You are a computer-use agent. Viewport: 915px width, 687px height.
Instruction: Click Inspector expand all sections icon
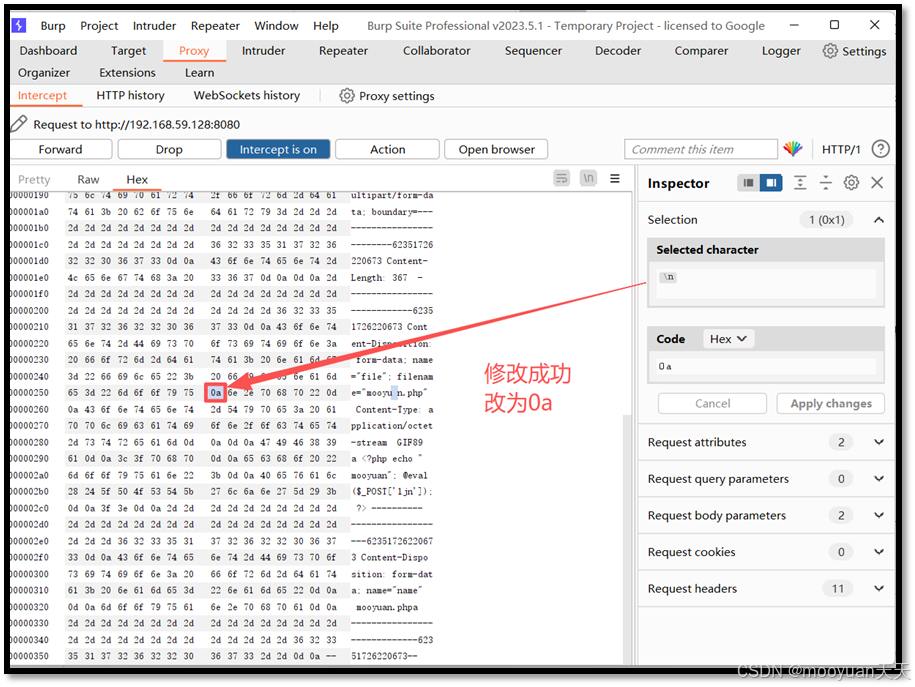[800, 183]
